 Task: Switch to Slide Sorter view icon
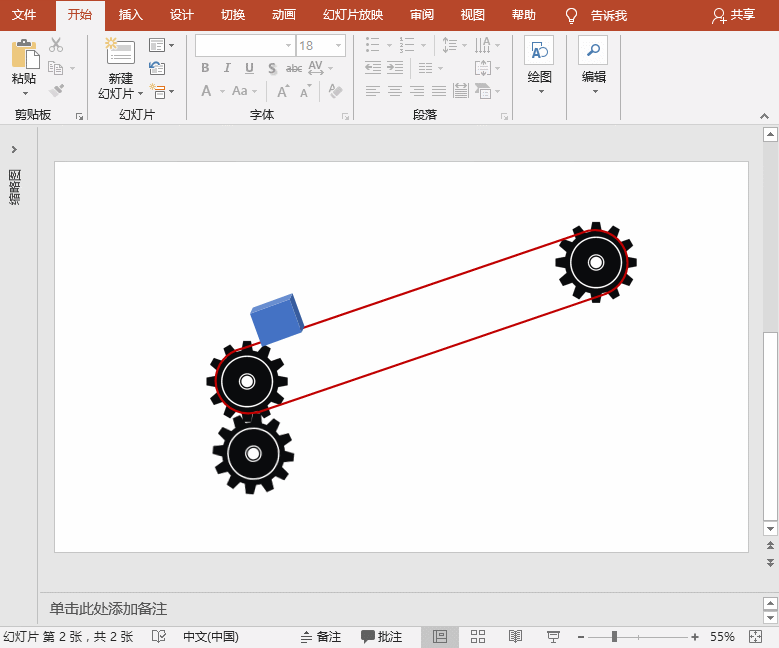[478, 637]
